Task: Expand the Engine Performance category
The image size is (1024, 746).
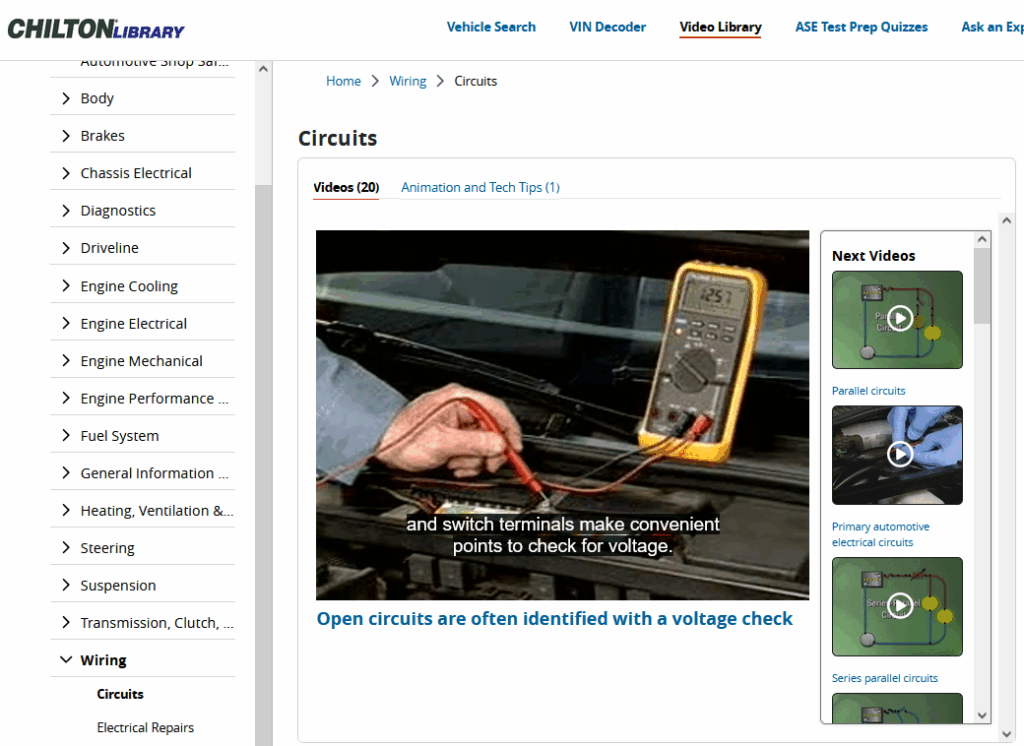Action: [66, 398]
